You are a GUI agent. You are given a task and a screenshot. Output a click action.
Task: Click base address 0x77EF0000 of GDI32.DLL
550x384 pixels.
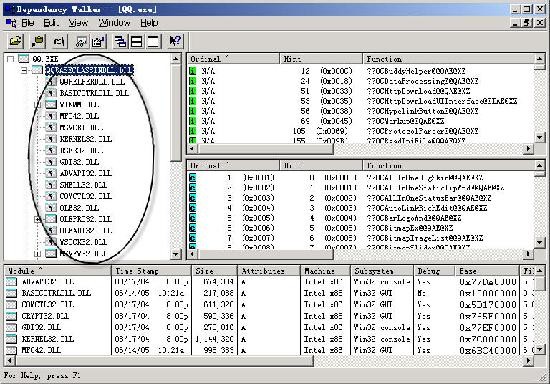[x=488, y=328]
